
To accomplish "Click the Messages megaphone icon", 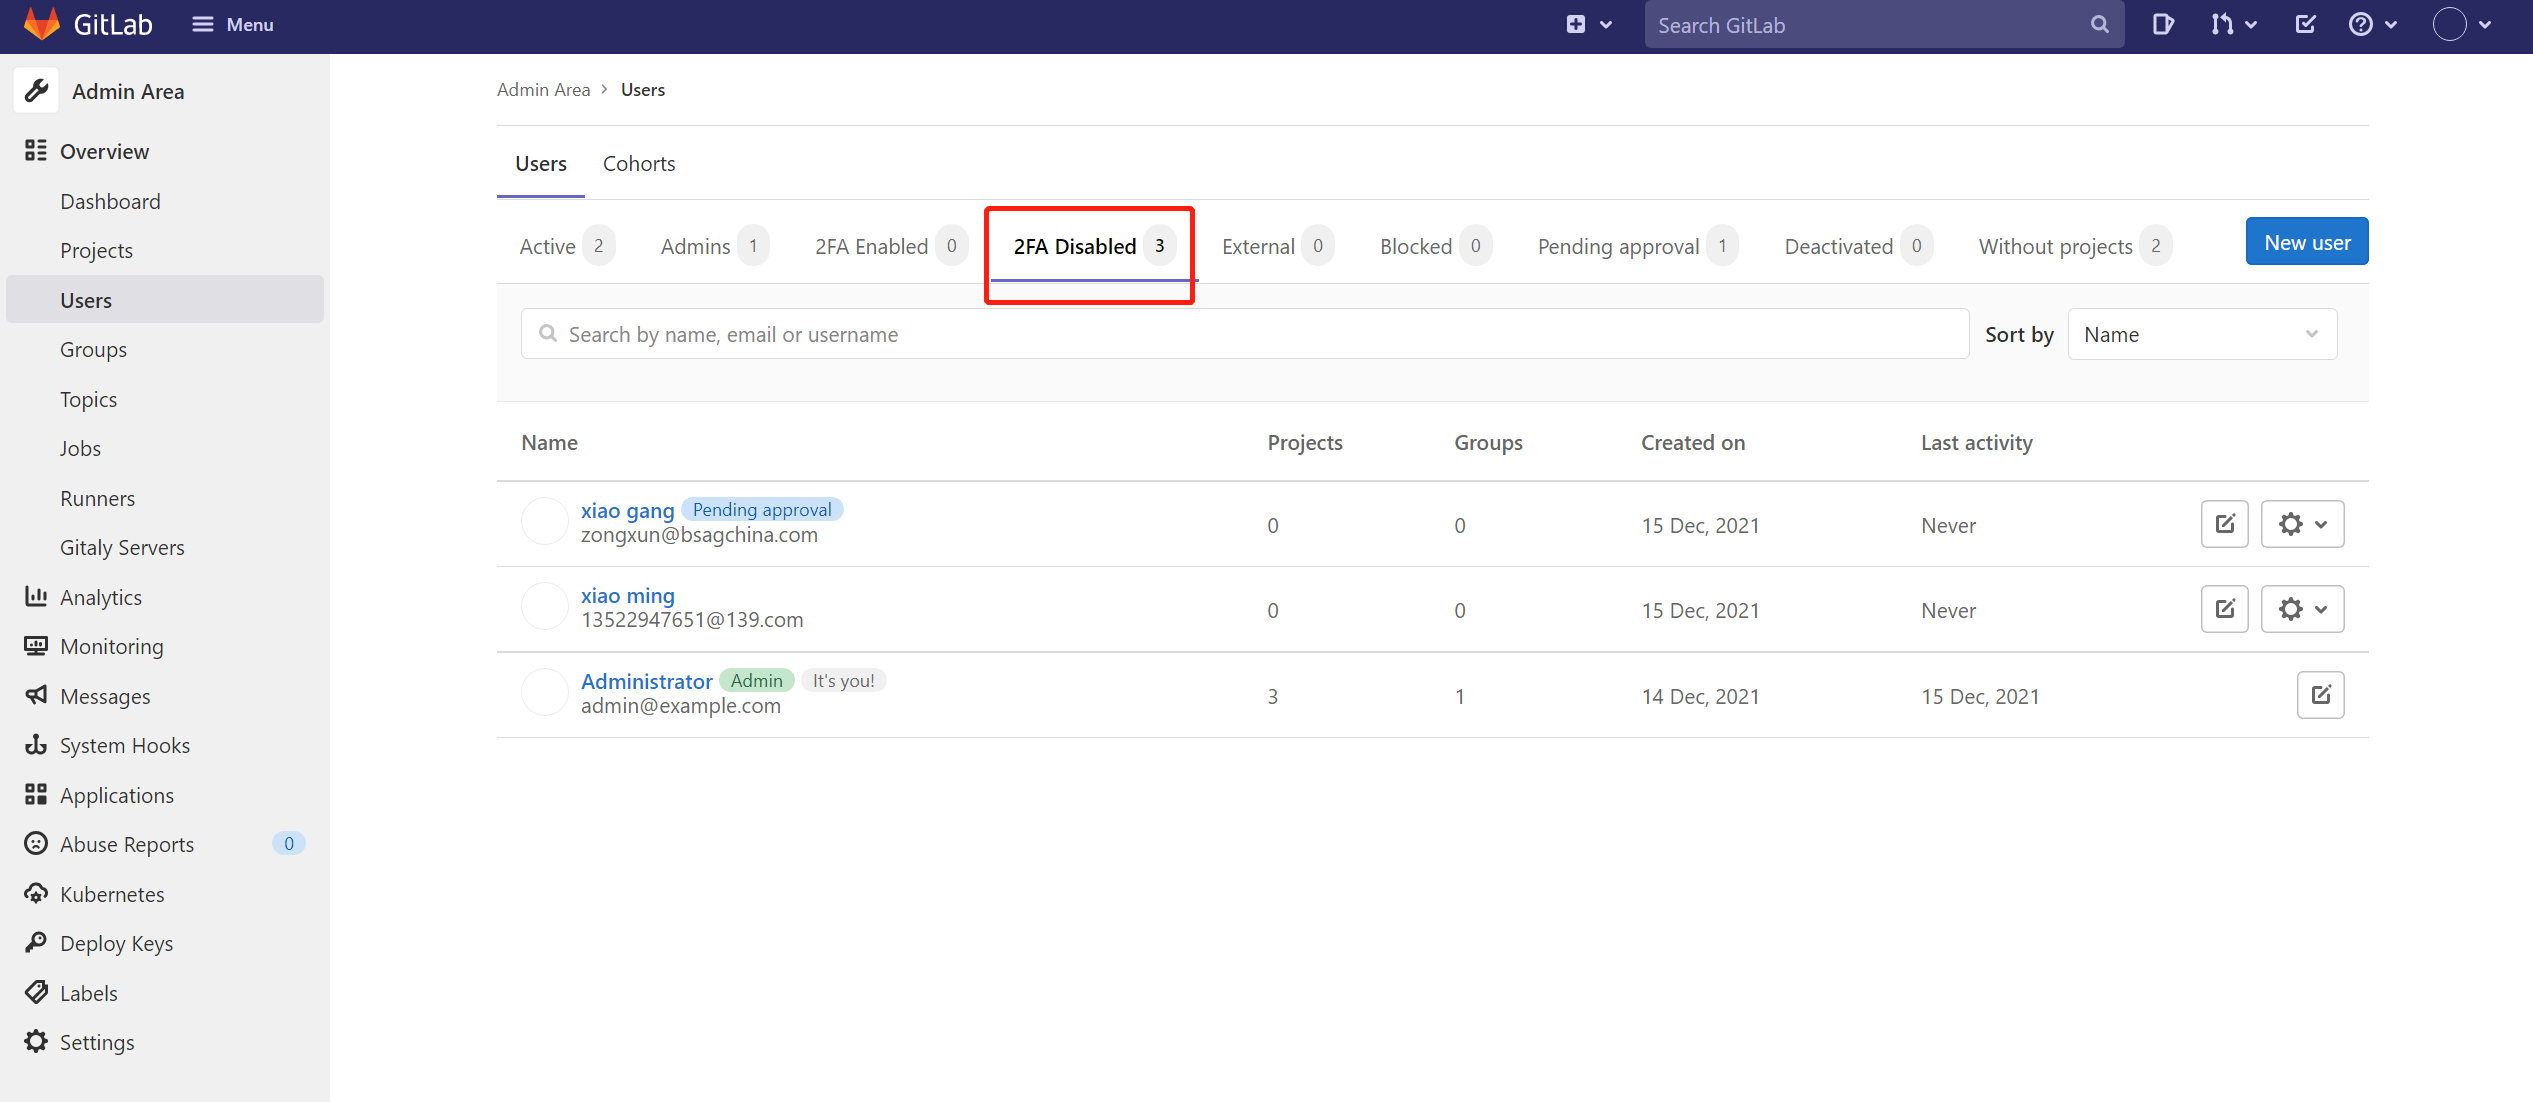I will (x=36, y=695).
